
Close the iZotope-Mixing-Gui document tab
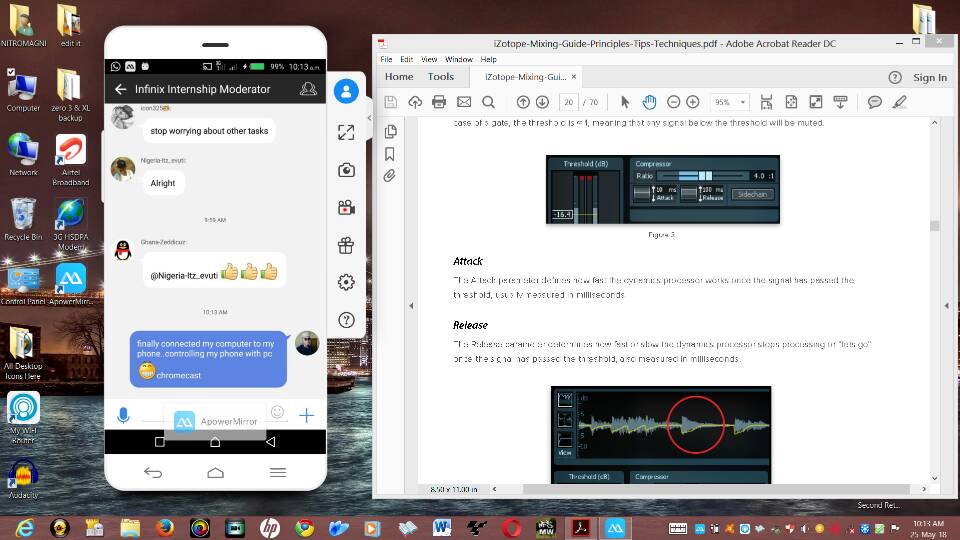[574, 77]
